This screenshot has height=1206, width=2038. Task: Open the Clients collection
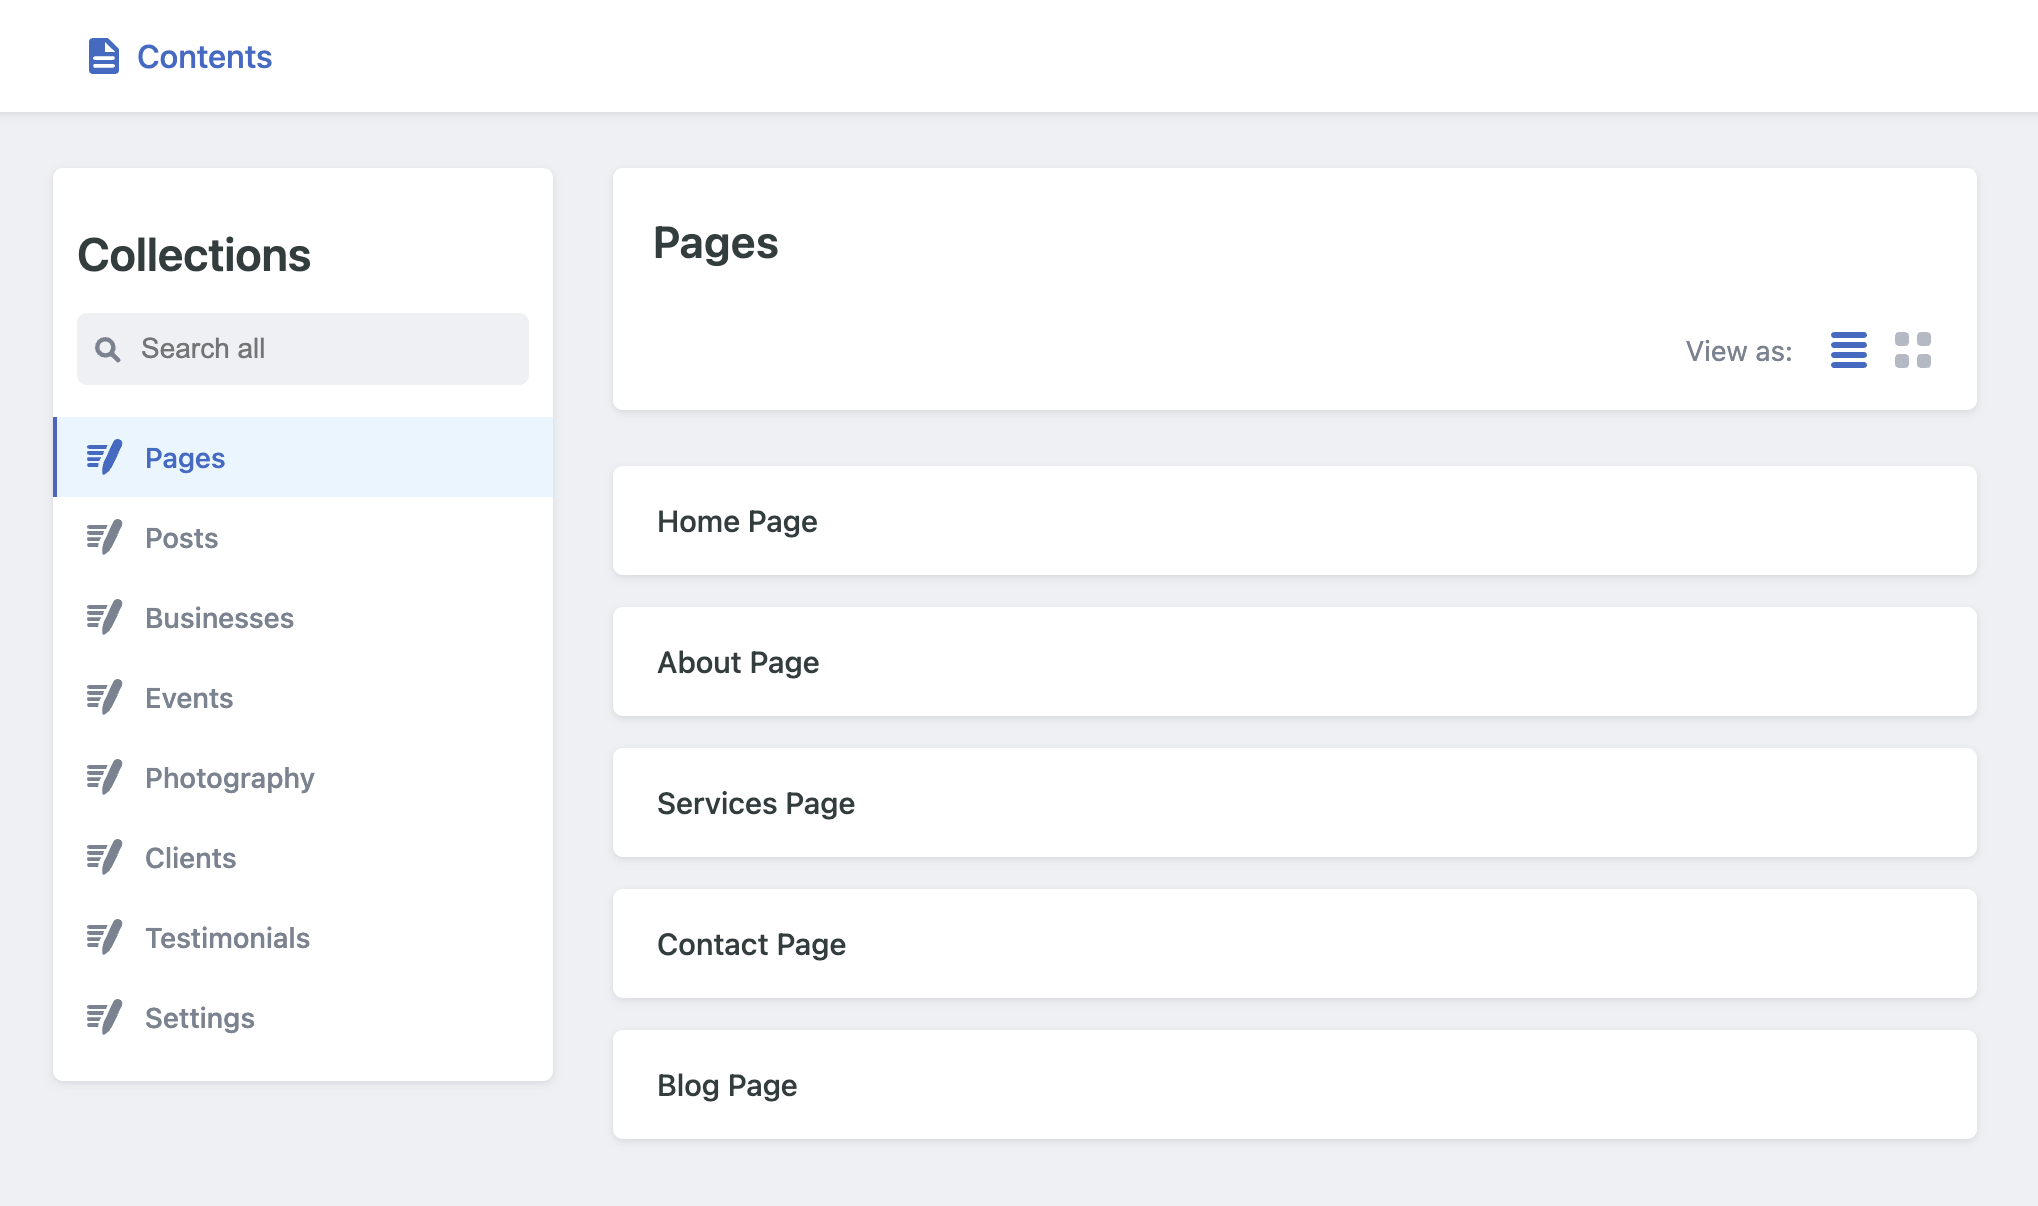pyautogui.click(x=303, y=857)
